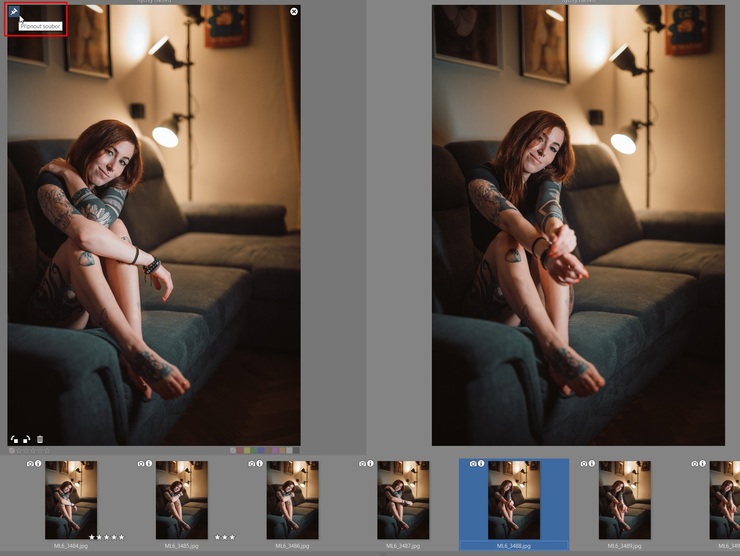Select the ML6_3487.jpg thumbnail
This screenshot has width=740, height=556.
(x=403, y=500)
